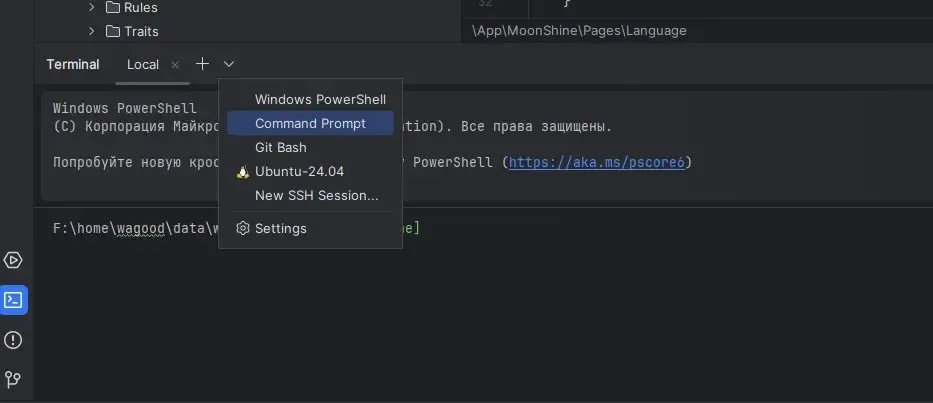The image size is (933, 403).
Task: Select the Traits folder in project tree
Action: pos(141,32)
